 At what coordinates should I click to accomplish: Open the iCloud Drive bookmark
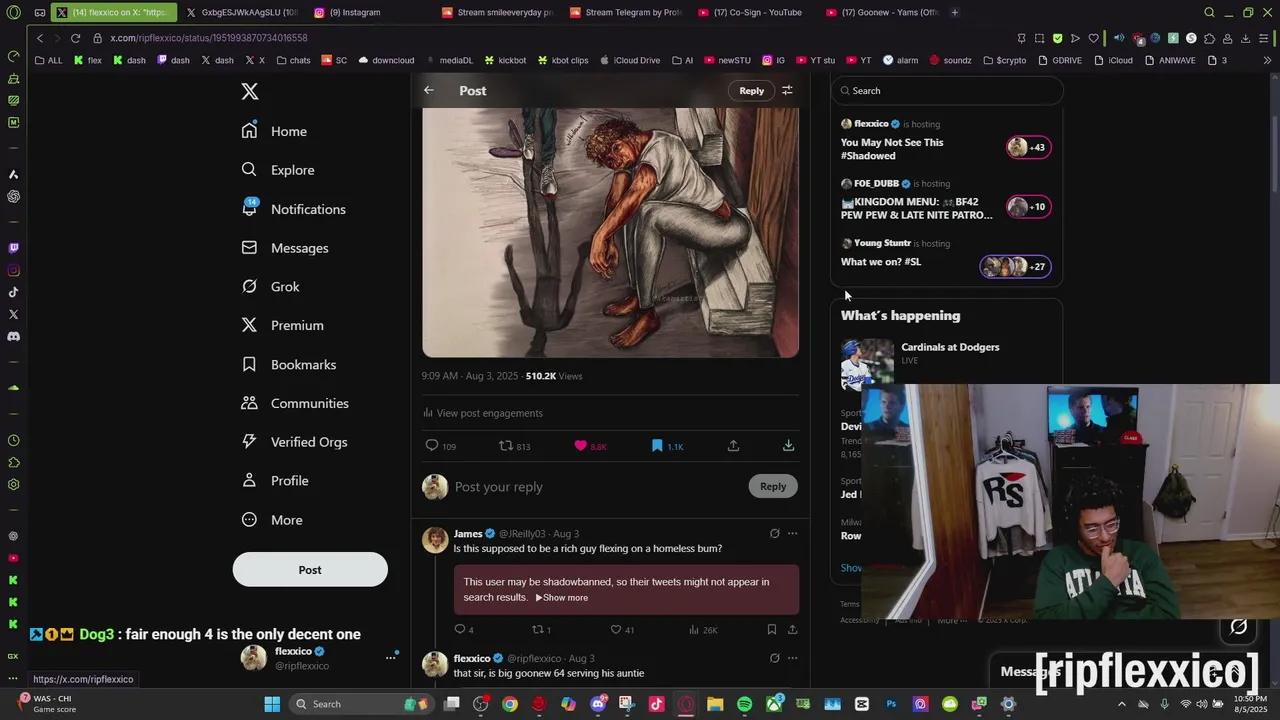(x=629, y=60)
